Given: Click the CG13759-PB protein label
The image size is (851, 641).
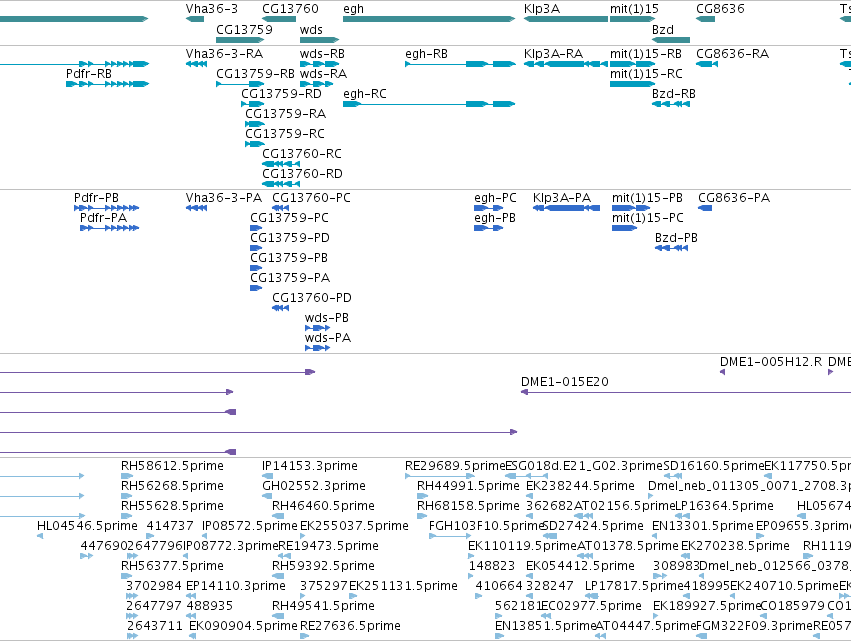Looking at the screenshot, I should (289, 258).
